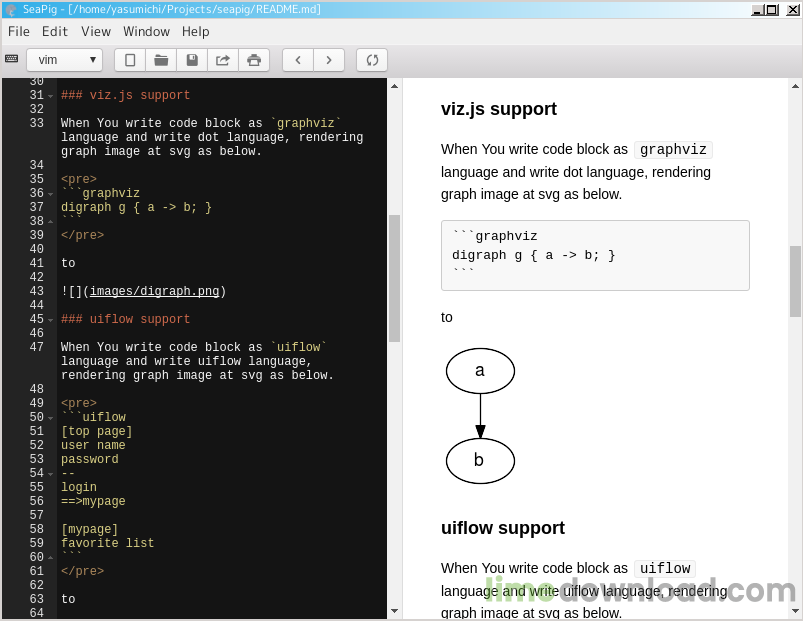
Task: Click the new file icon in toolbar
Action: point(130,60)
